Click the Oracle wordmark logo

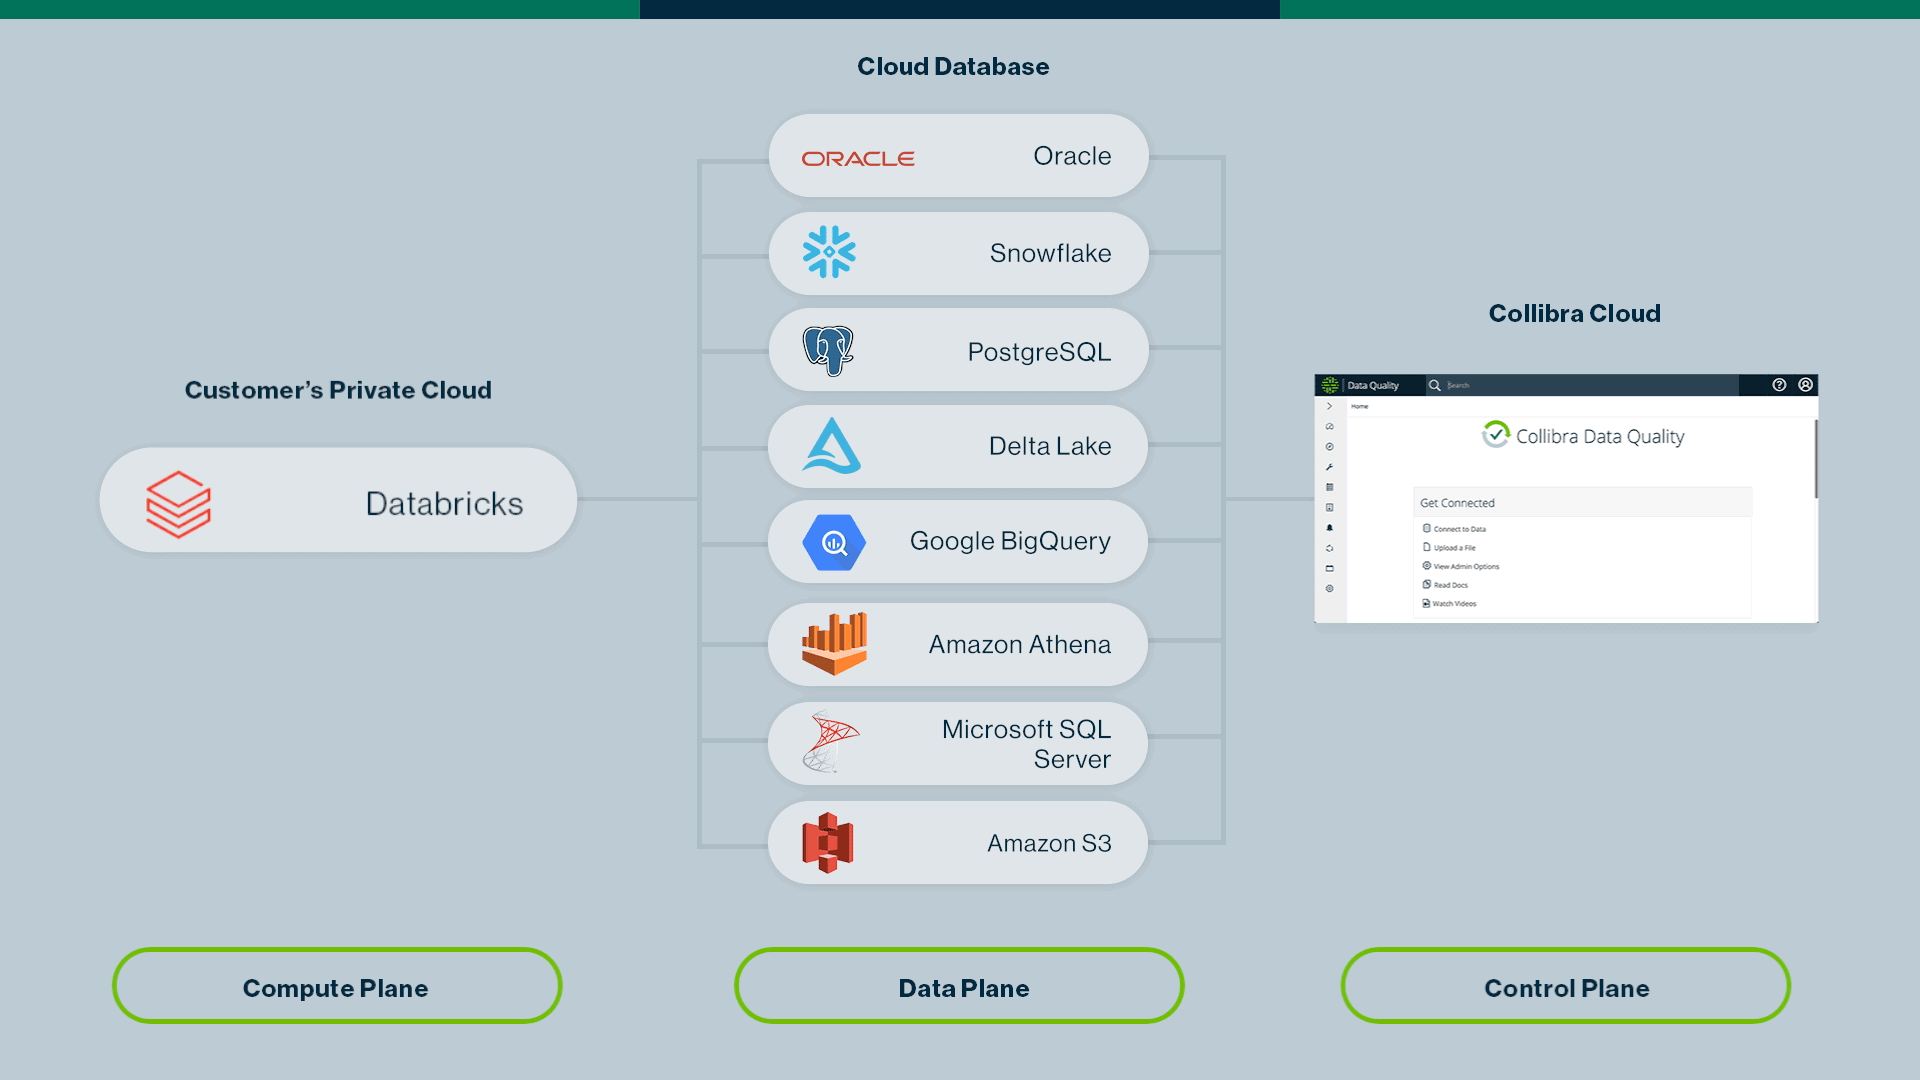(x=858, y=156)
